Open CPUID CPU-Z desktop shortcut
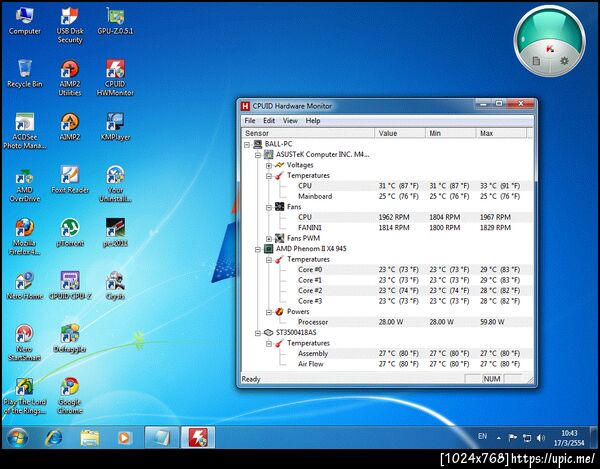 pyautogui.click(x=70, y=286)
